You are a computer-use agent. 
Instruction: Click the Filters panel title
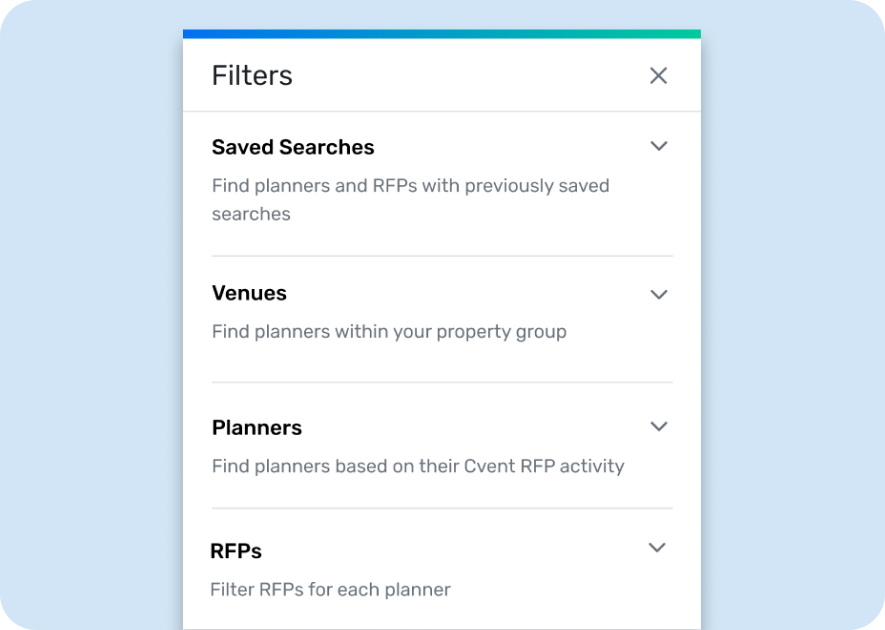click(x=252, y=76)
